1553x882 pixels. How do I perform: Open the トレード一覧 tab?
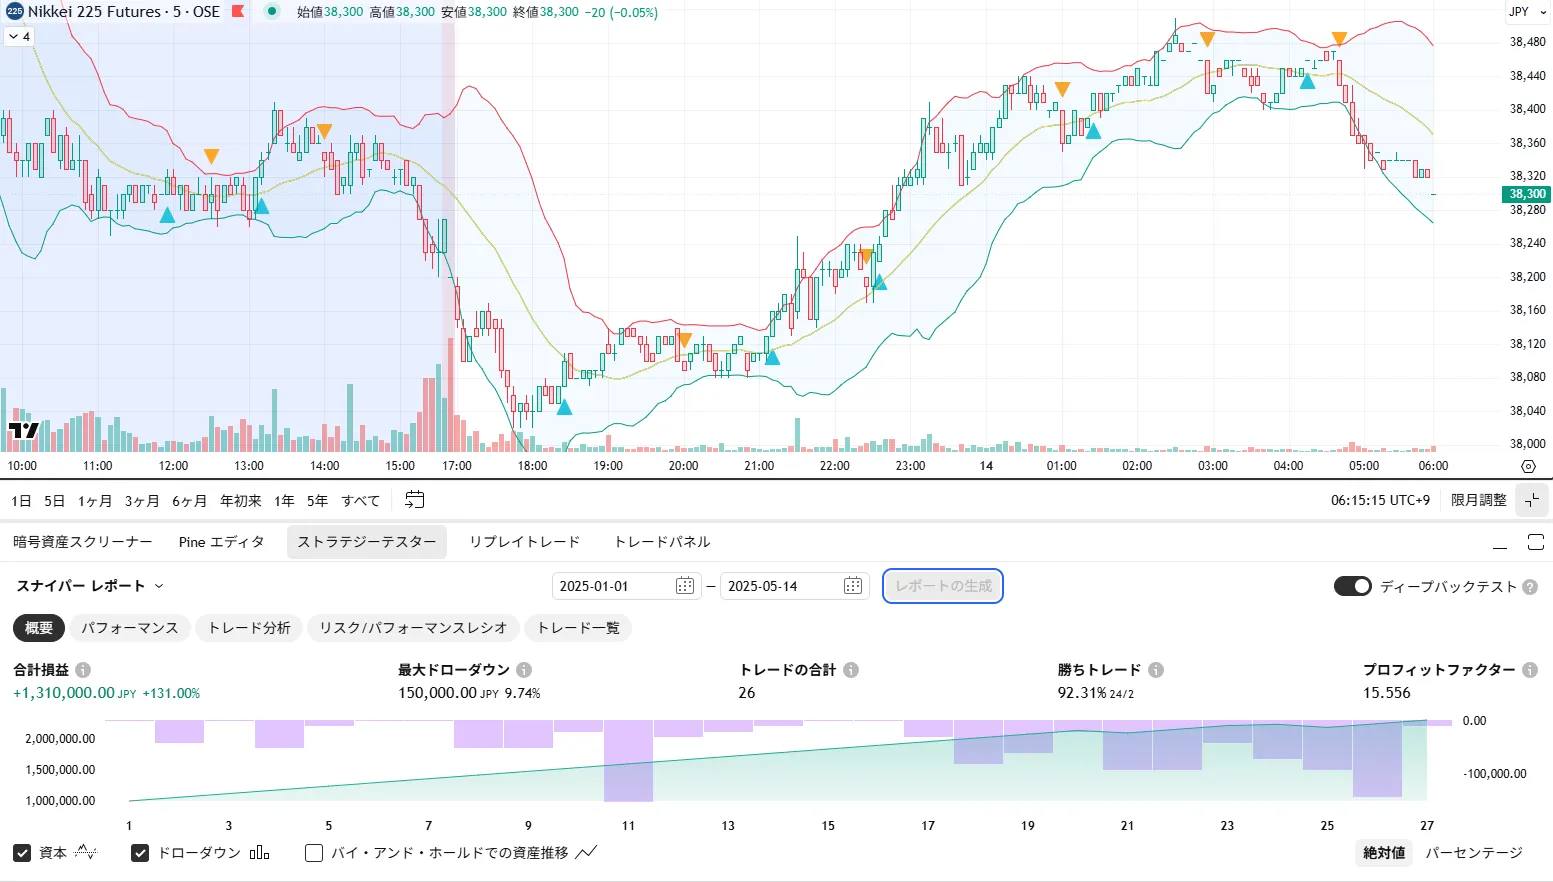click(578, 628)
